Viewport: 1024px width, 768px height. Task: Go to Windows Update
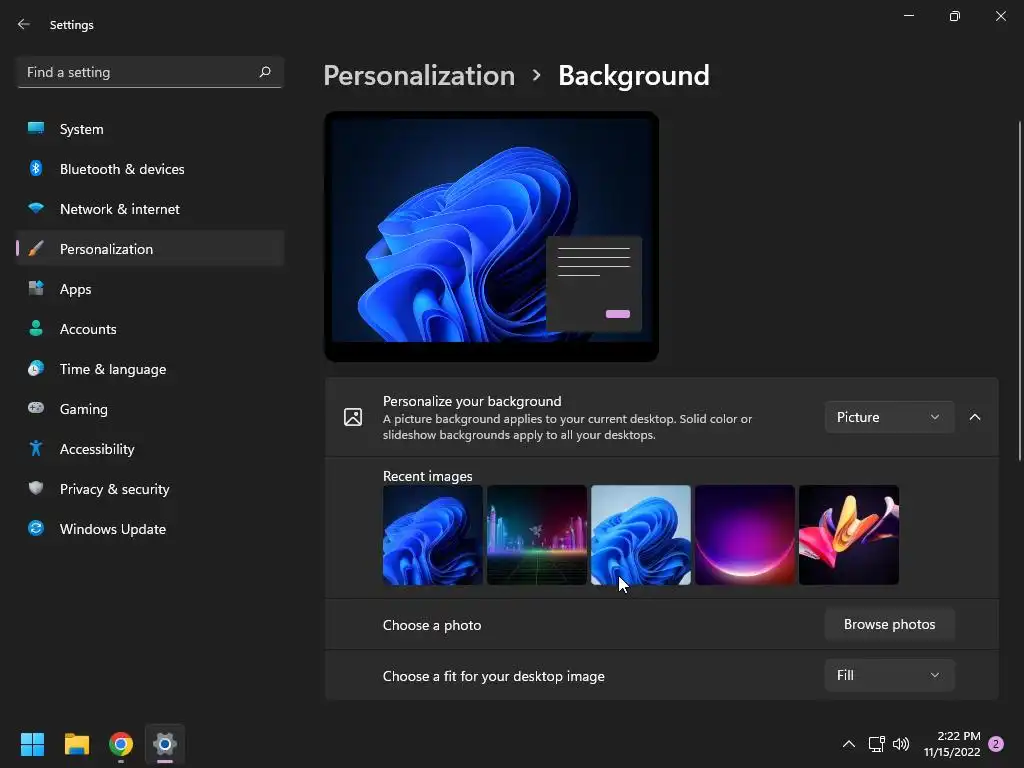150,528
